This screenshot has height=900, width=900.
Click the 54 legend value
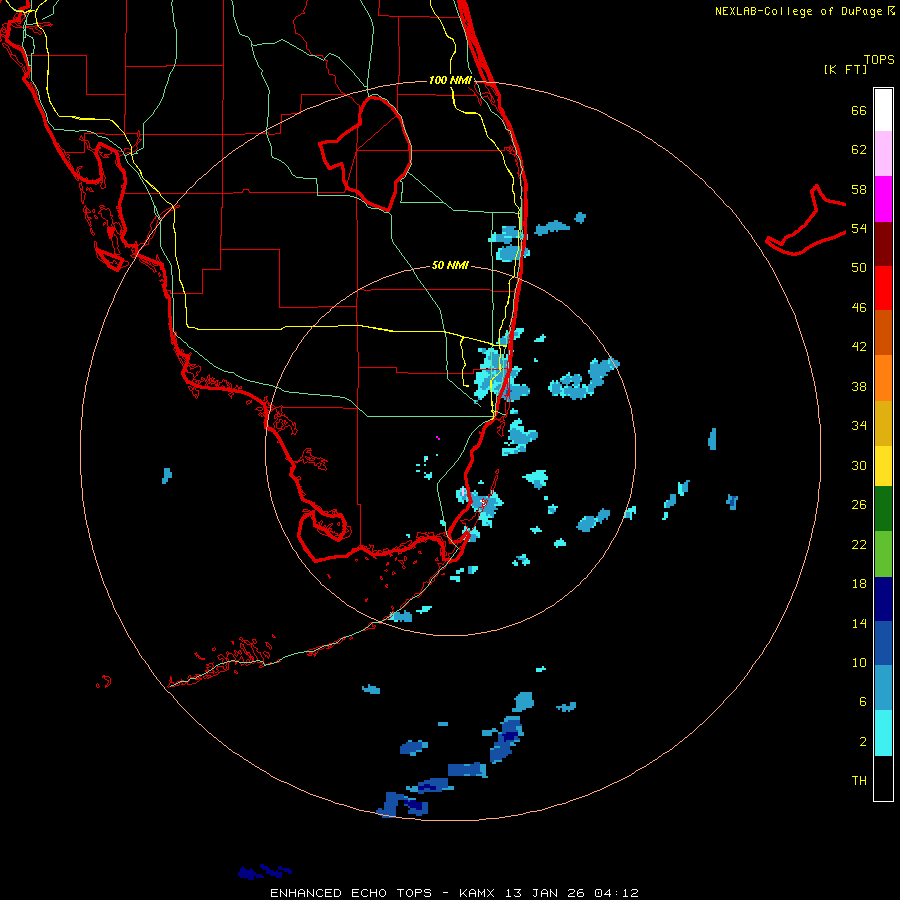coord(859,228)
